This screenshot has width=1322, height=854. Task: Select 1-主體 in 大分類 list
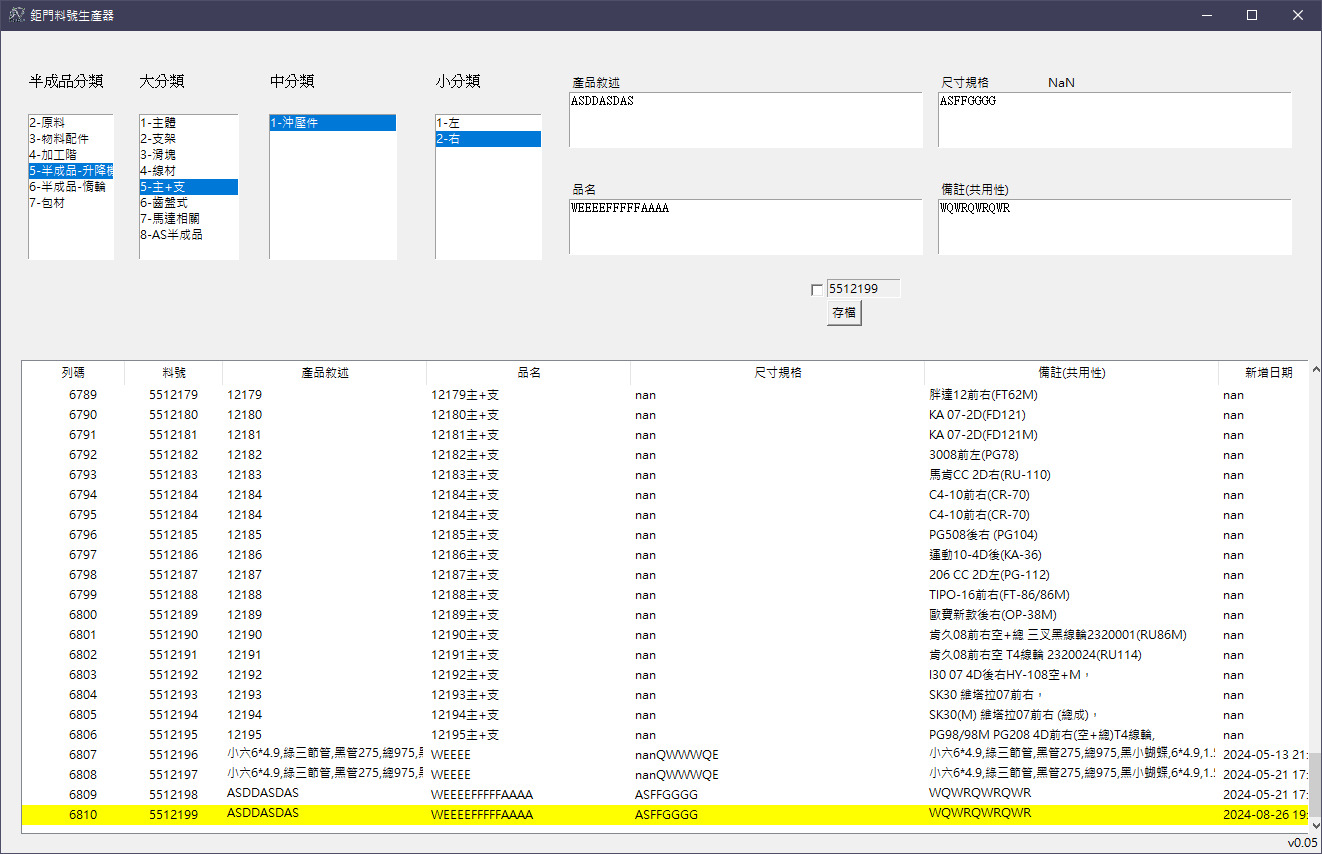(158, 123)
